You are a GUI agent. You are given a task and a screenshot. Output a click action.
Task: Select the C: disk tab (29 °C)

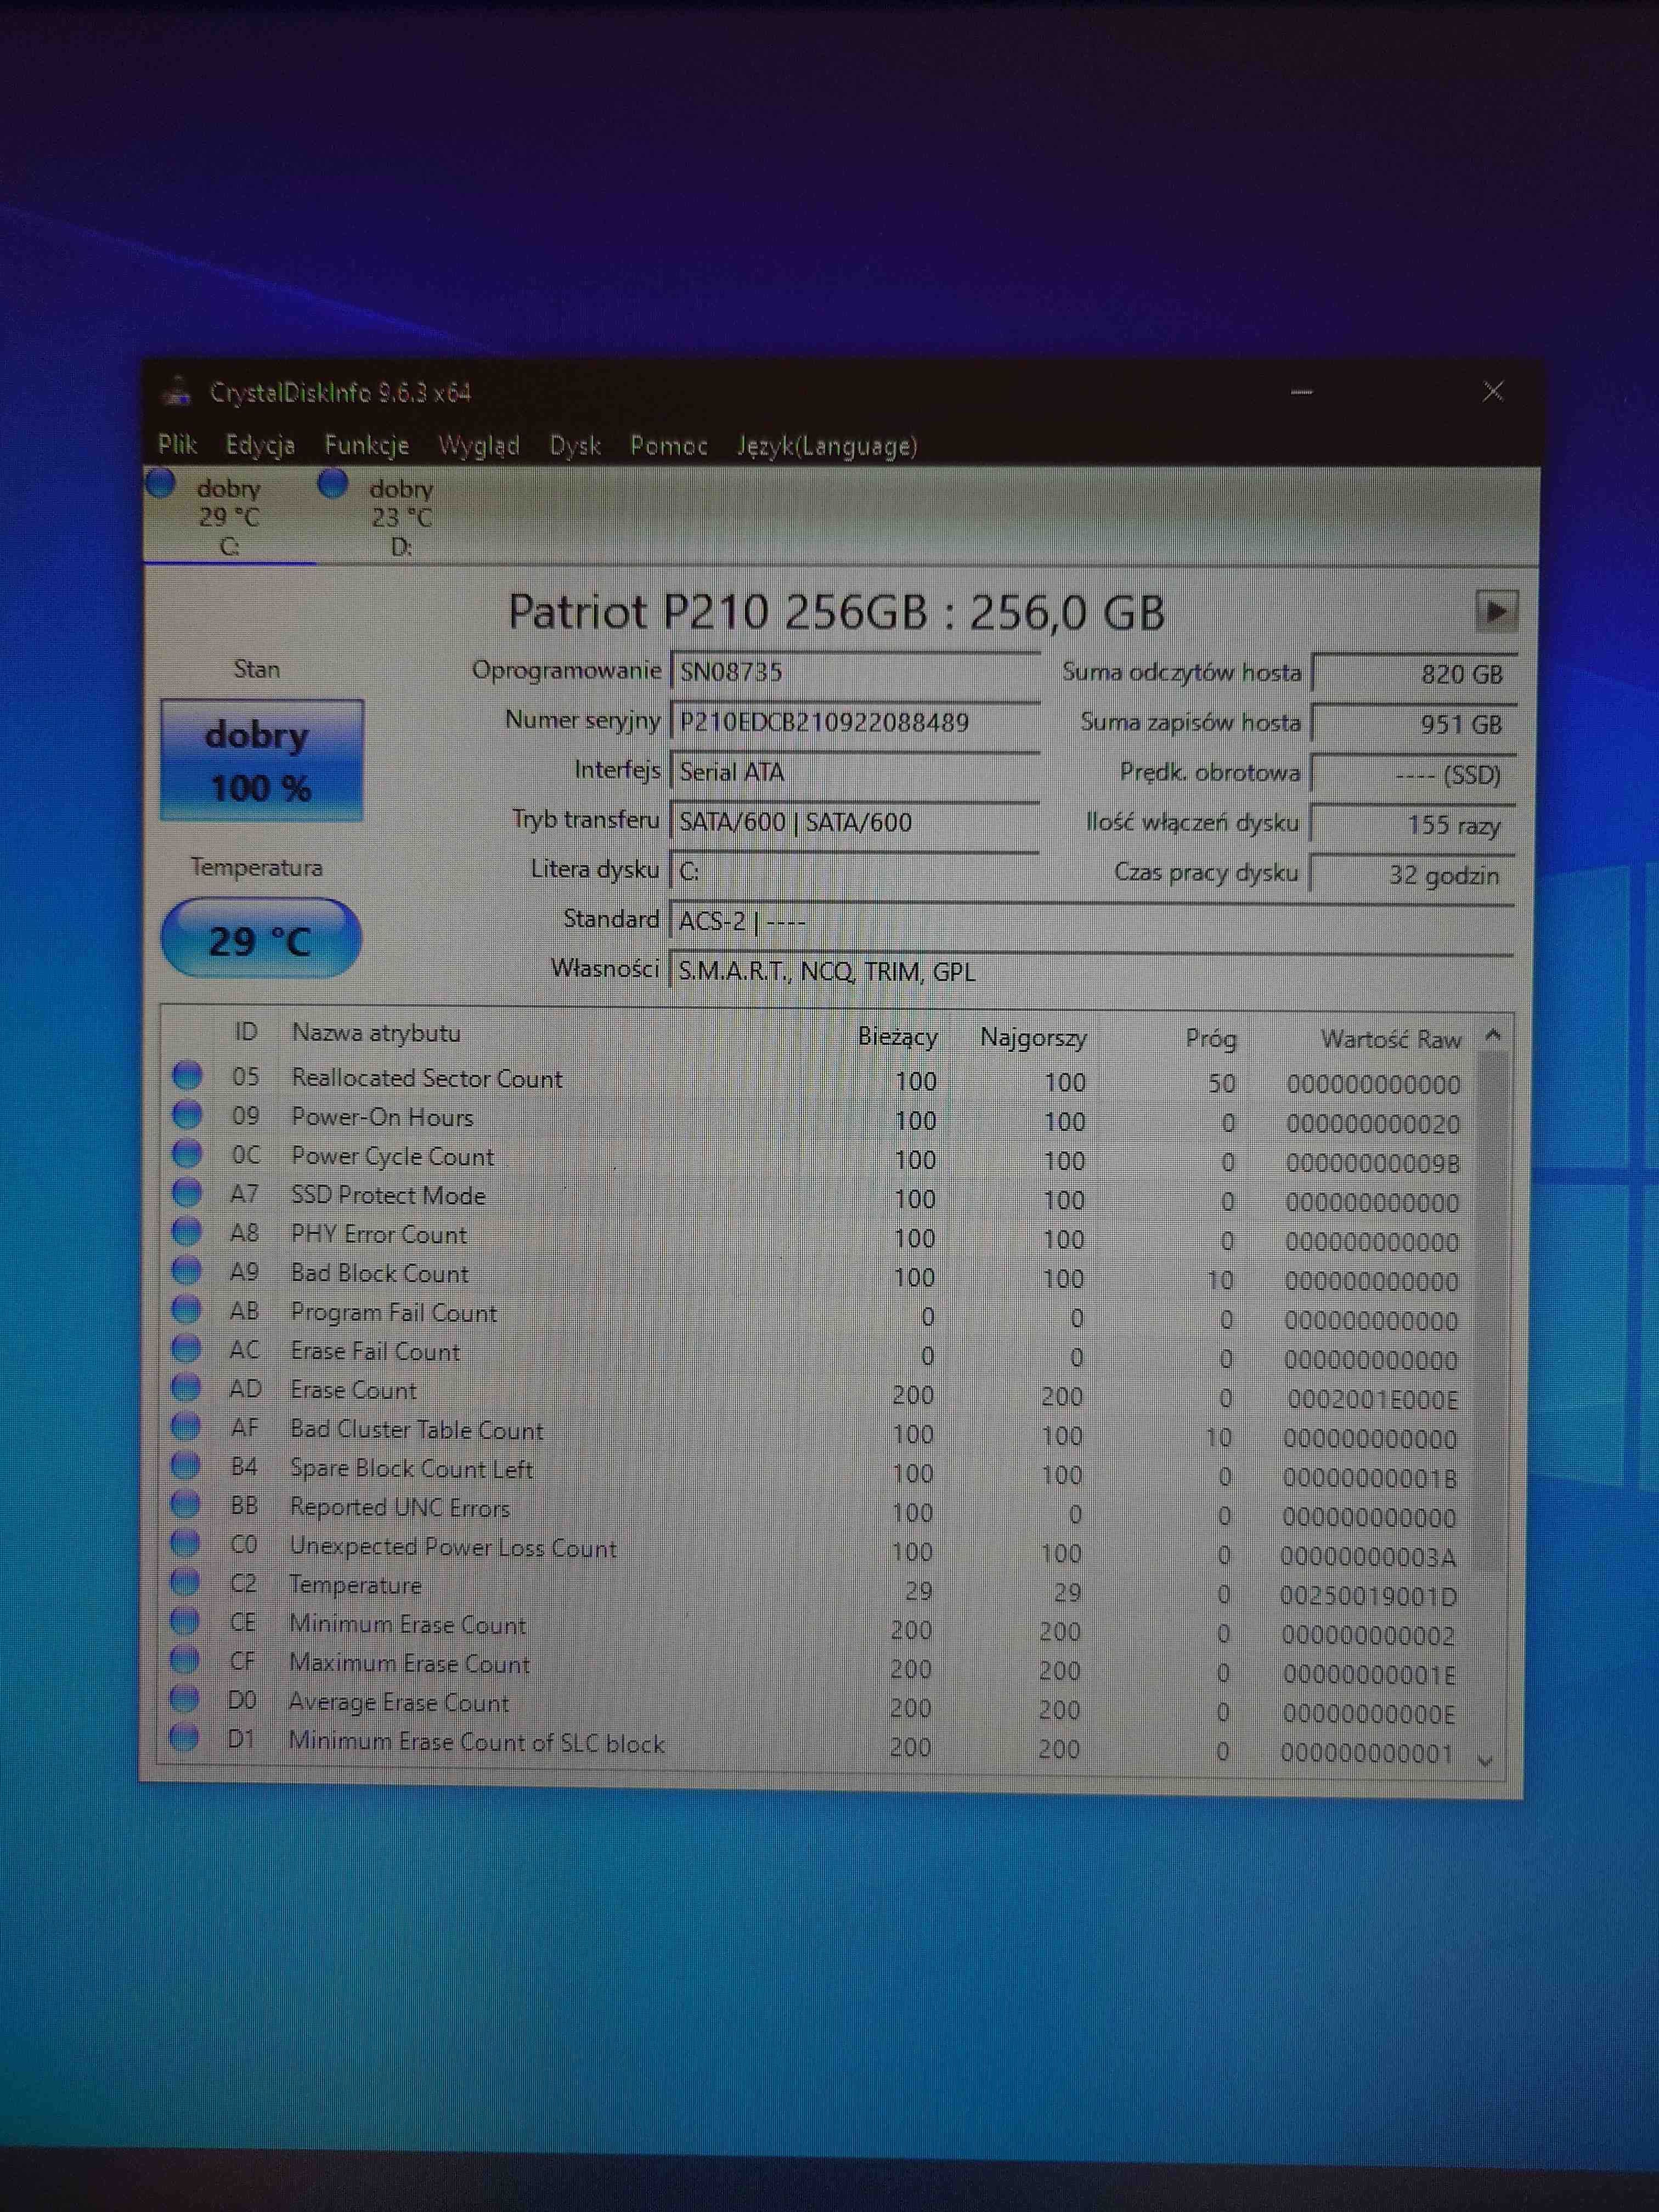[x=229, y=516]
